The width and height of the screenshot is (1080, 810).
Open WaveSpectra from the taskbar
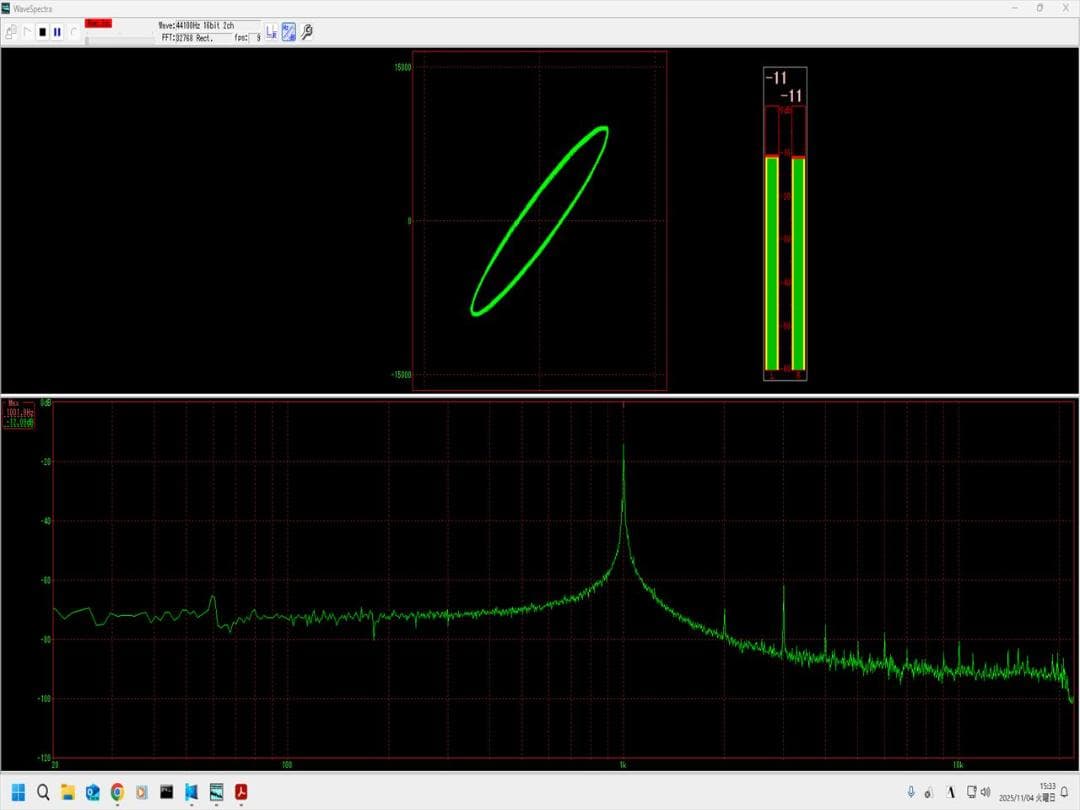coord(216,792)
